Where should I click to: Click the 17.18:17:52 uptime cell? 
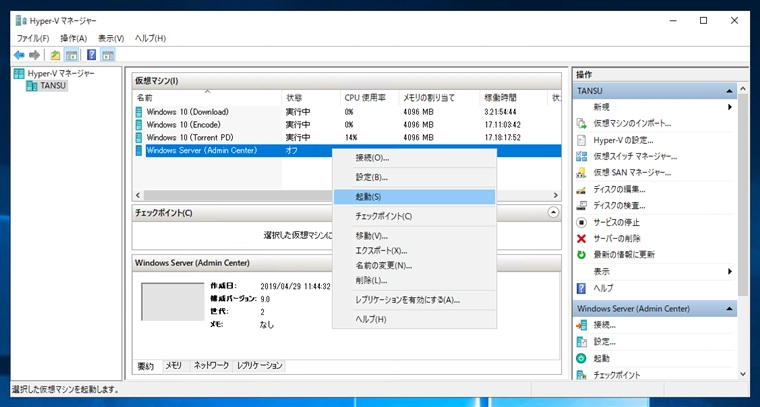(503, 138)
